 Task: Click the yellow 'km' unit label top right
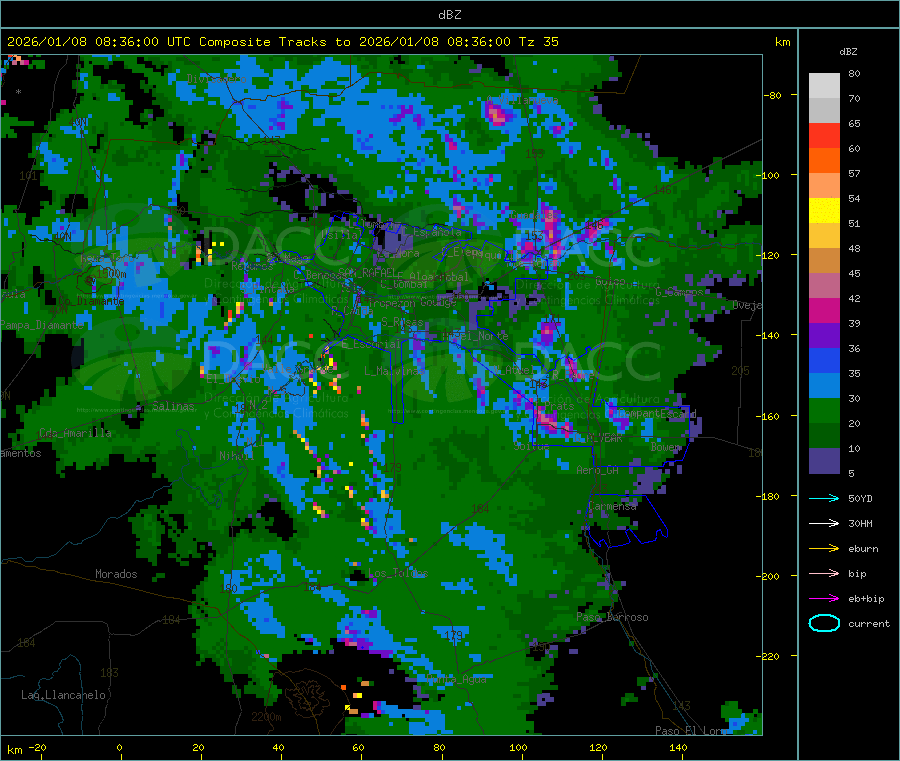782,42
